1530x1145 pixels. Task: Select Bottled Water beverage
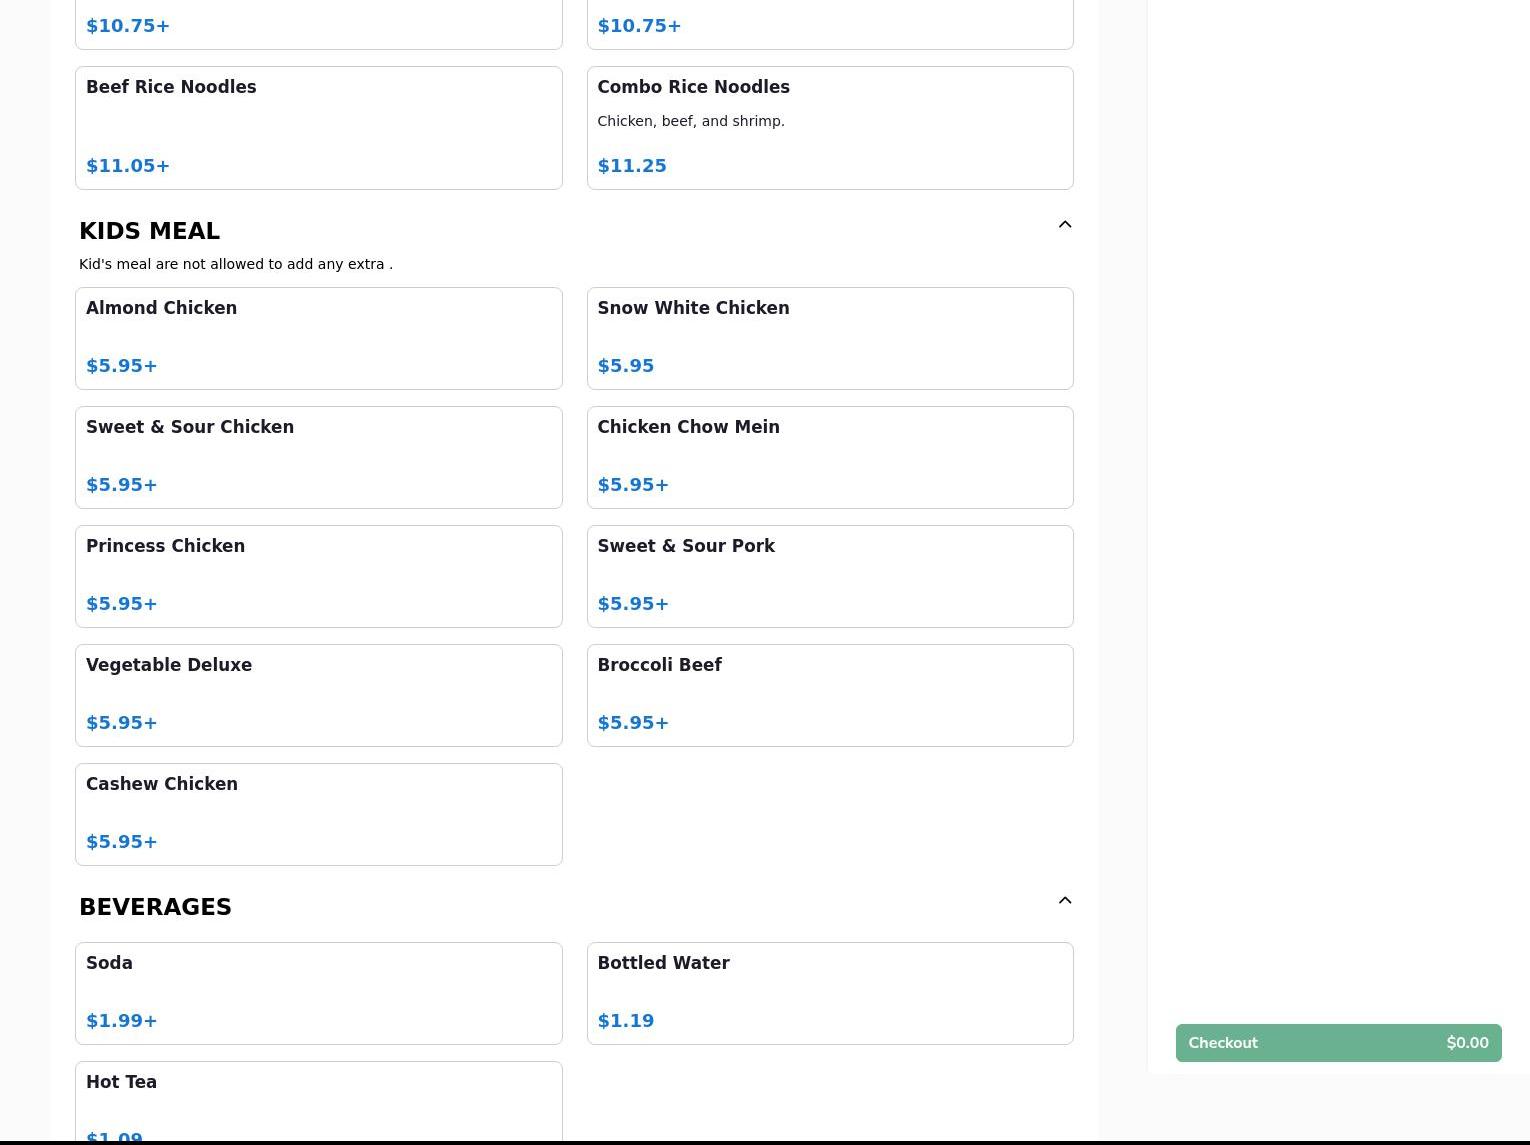click(x=829, y=993)
